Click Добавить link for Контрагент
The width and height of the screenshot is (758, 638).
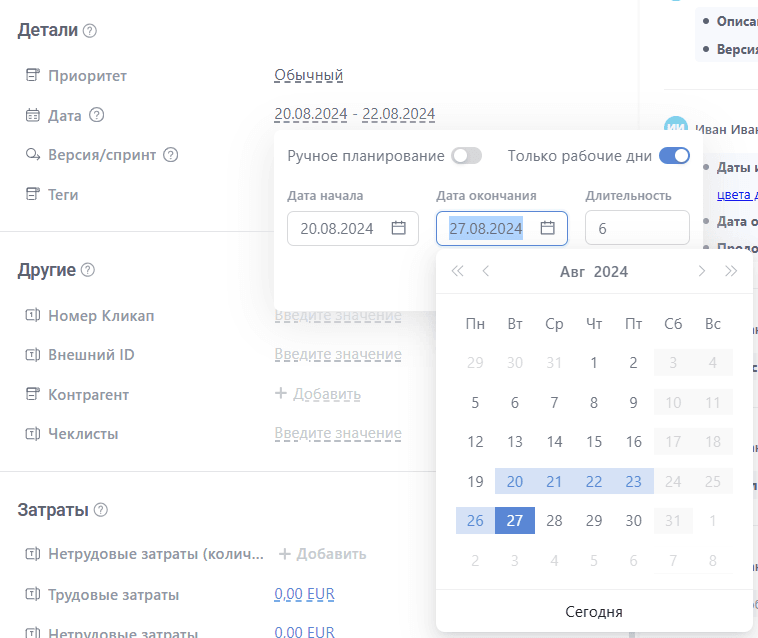click(317, 395)
